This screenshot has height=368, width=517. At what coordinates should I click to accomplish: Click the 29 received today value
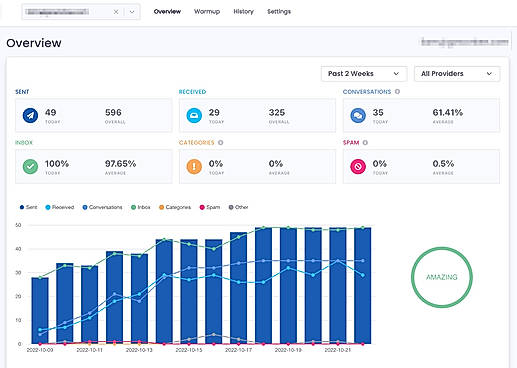point(214,112)
